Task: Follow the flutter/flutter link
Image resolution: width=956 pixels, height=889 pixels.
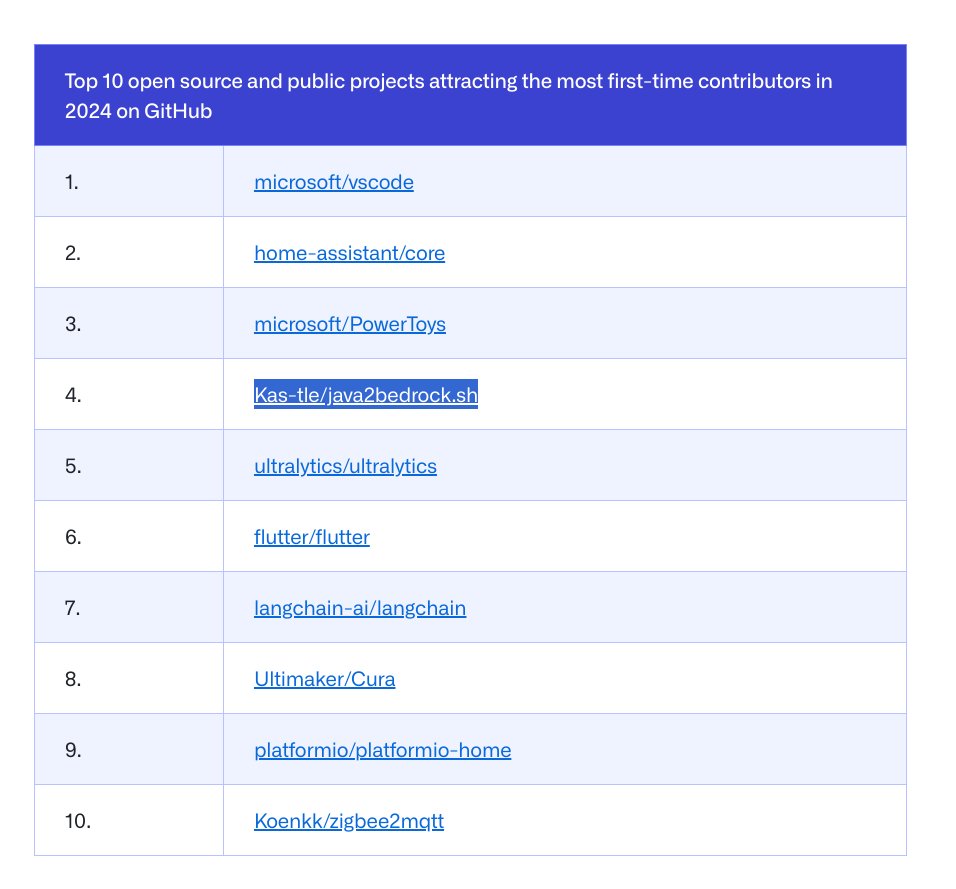Action: point(312,537)
